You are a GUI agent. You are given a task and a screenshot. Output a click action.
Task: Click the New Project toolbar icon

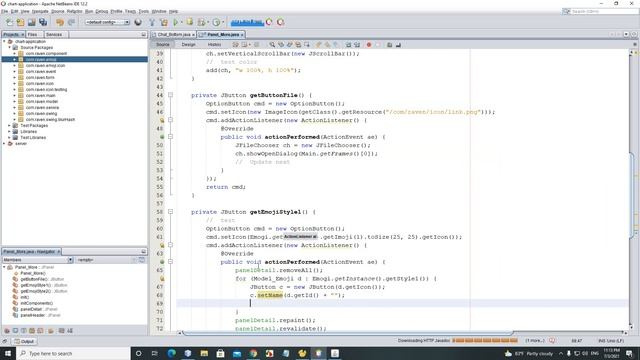[20, 22]
